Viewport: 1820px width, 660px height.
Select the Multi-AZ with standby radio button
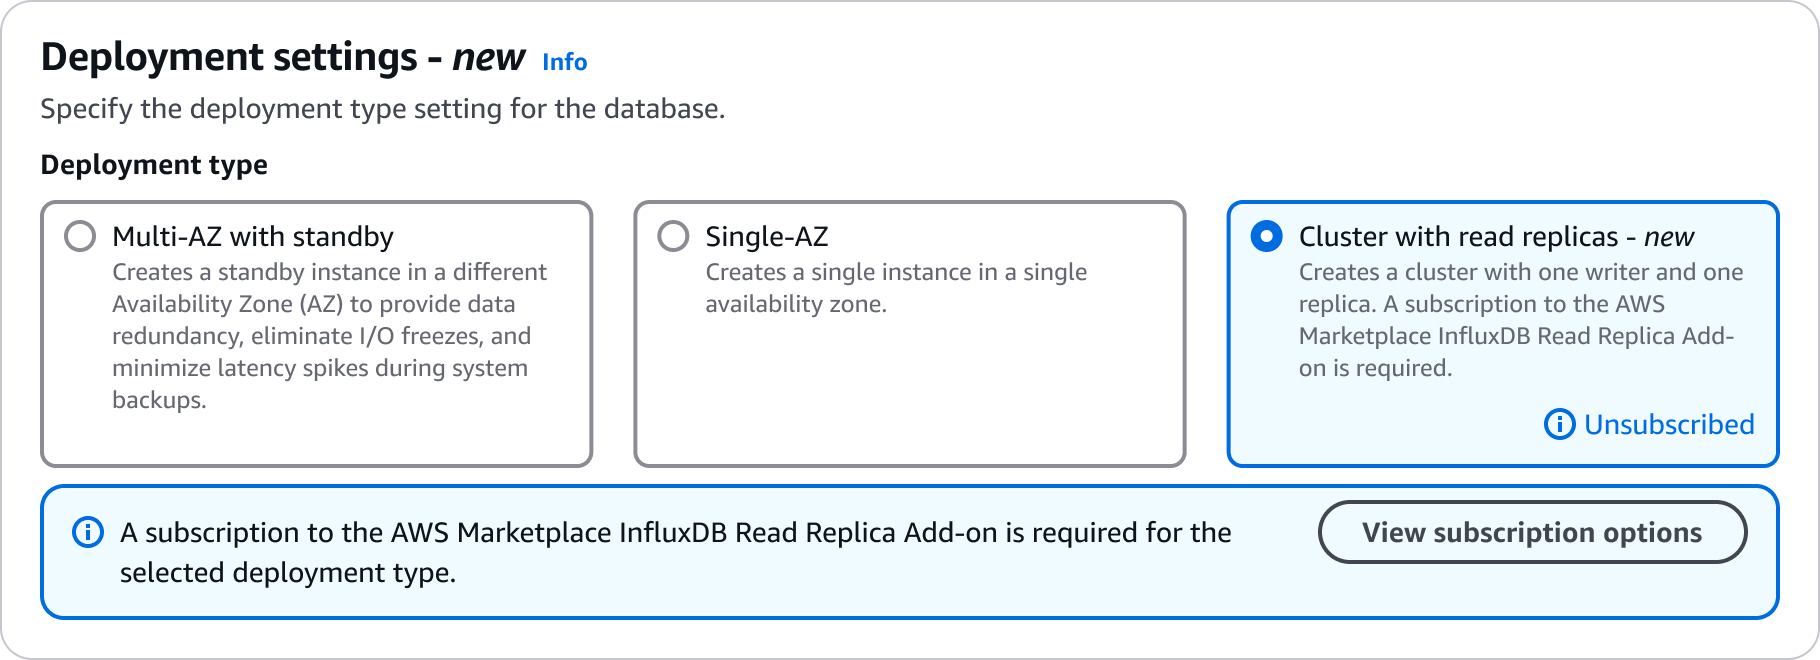(78, 236)
